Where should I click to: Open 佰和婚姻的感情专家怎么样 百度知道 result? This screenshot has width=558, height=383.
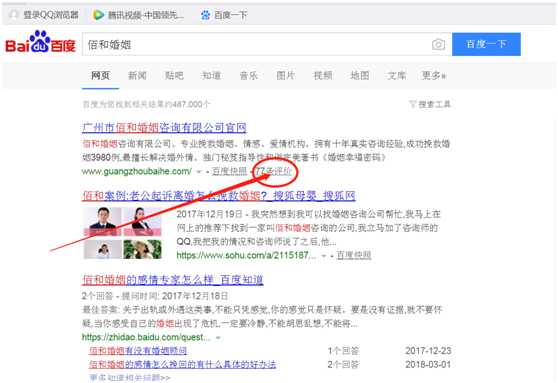click(x=173, y=280)
